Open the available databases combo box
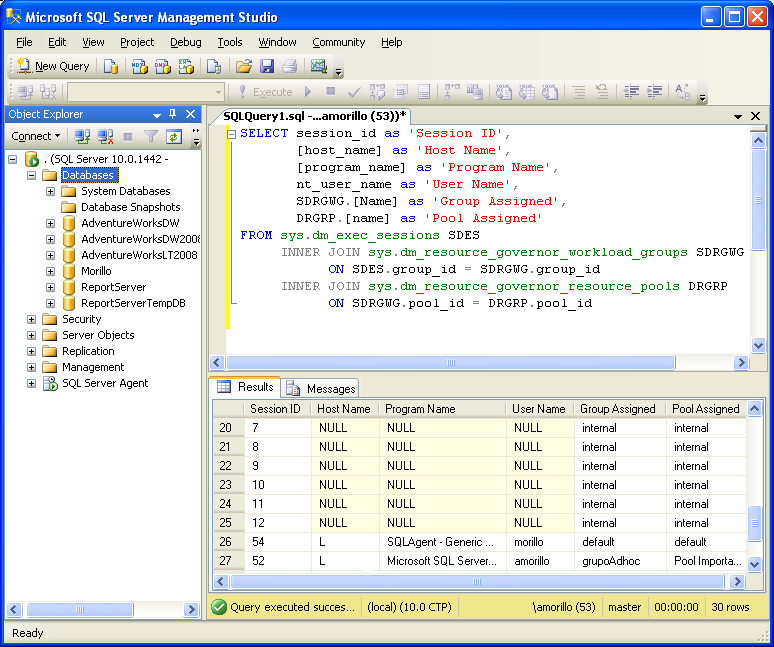Viewport: 774px width, 647px height. [146, 92]
